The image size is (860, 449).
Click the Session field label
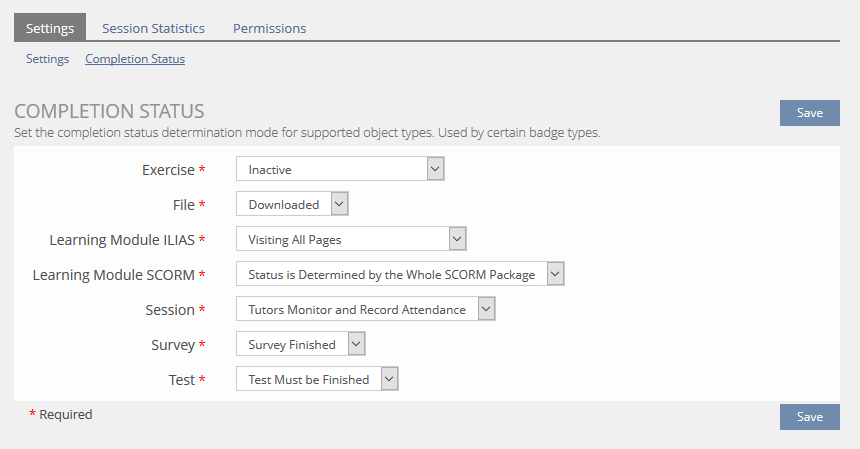tap(169, 310)
